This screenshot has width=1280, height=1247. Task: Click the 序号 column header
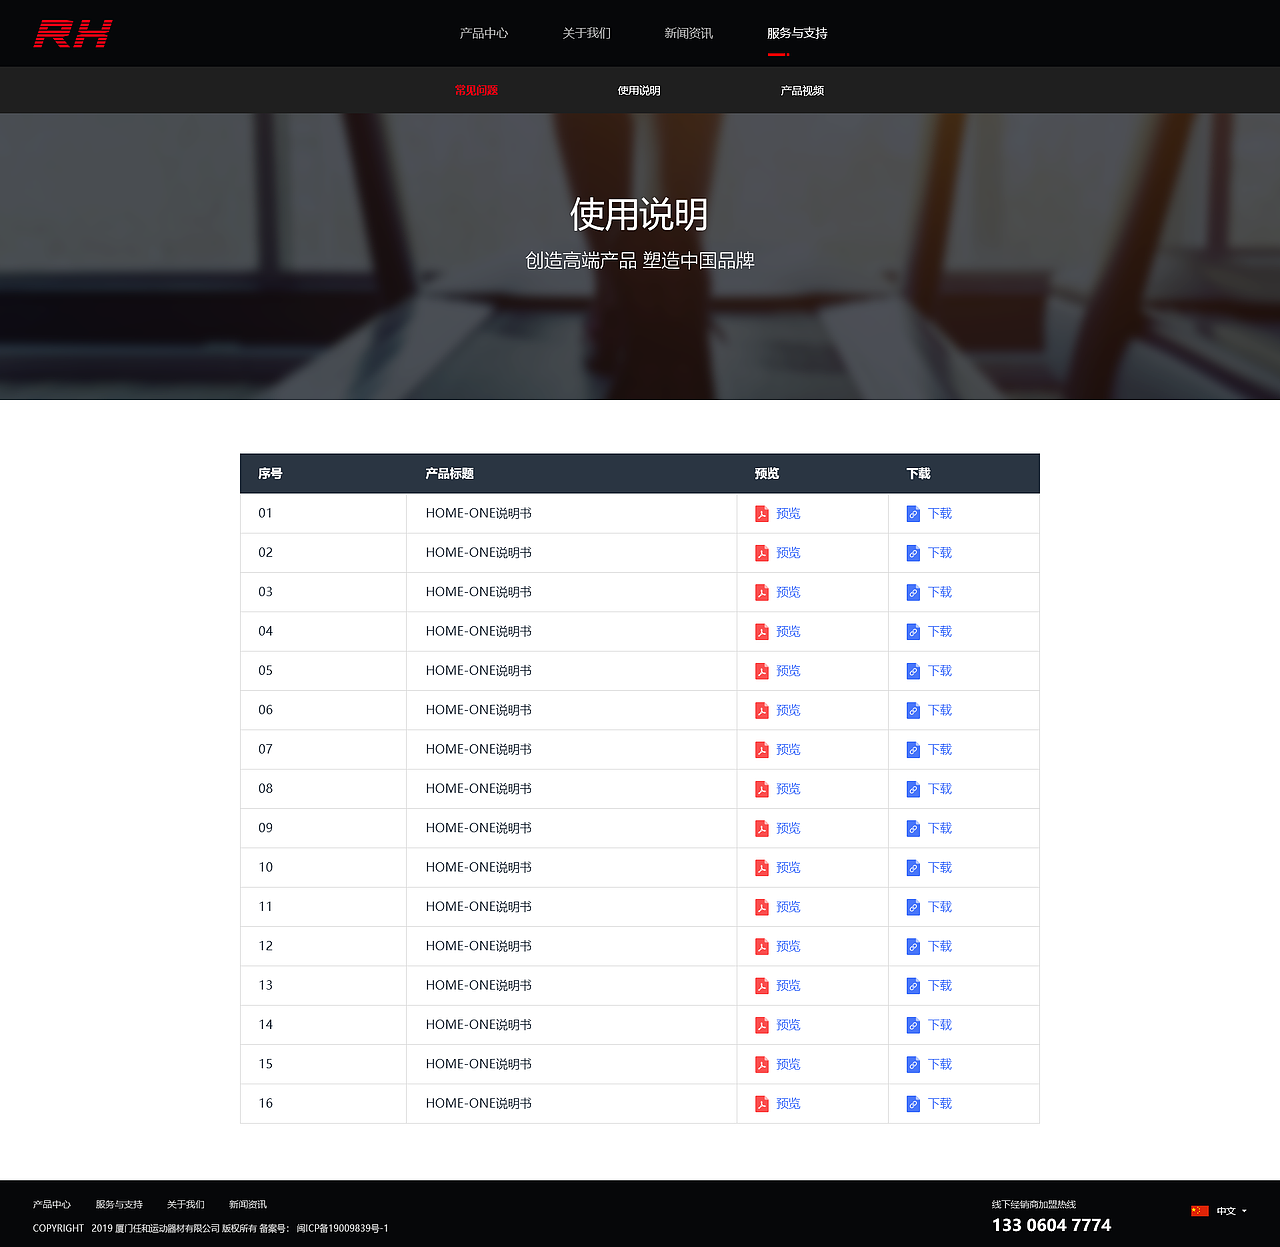coord(270,474)
